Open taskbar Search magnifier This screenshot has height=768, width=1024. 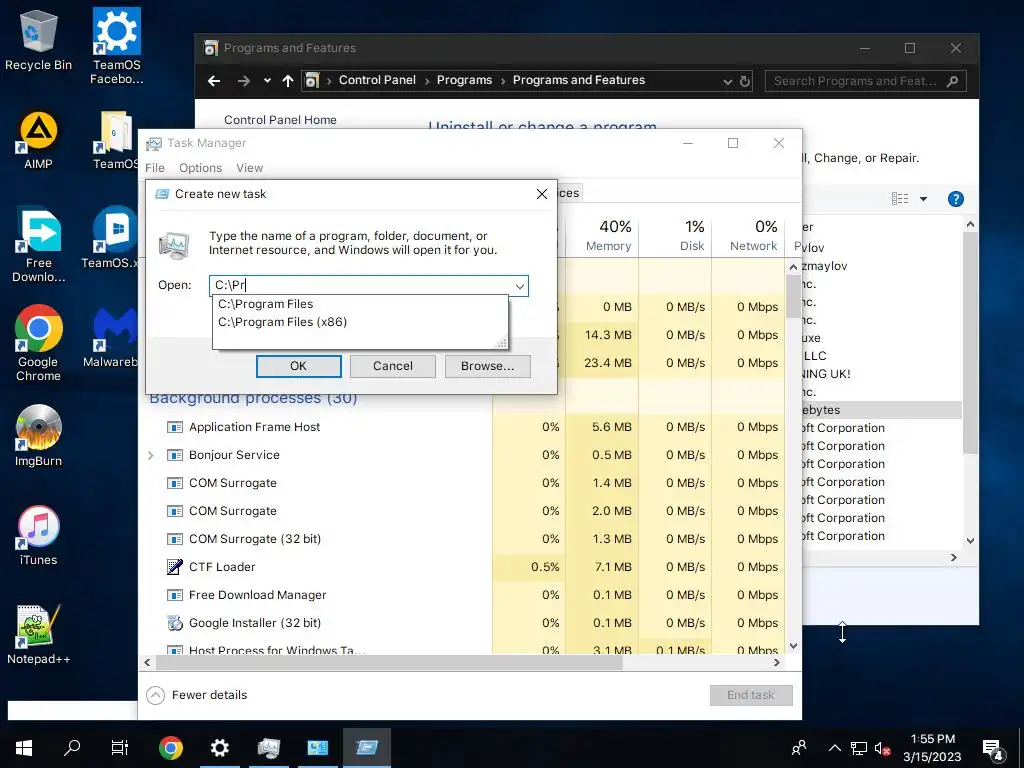(72, 748)
